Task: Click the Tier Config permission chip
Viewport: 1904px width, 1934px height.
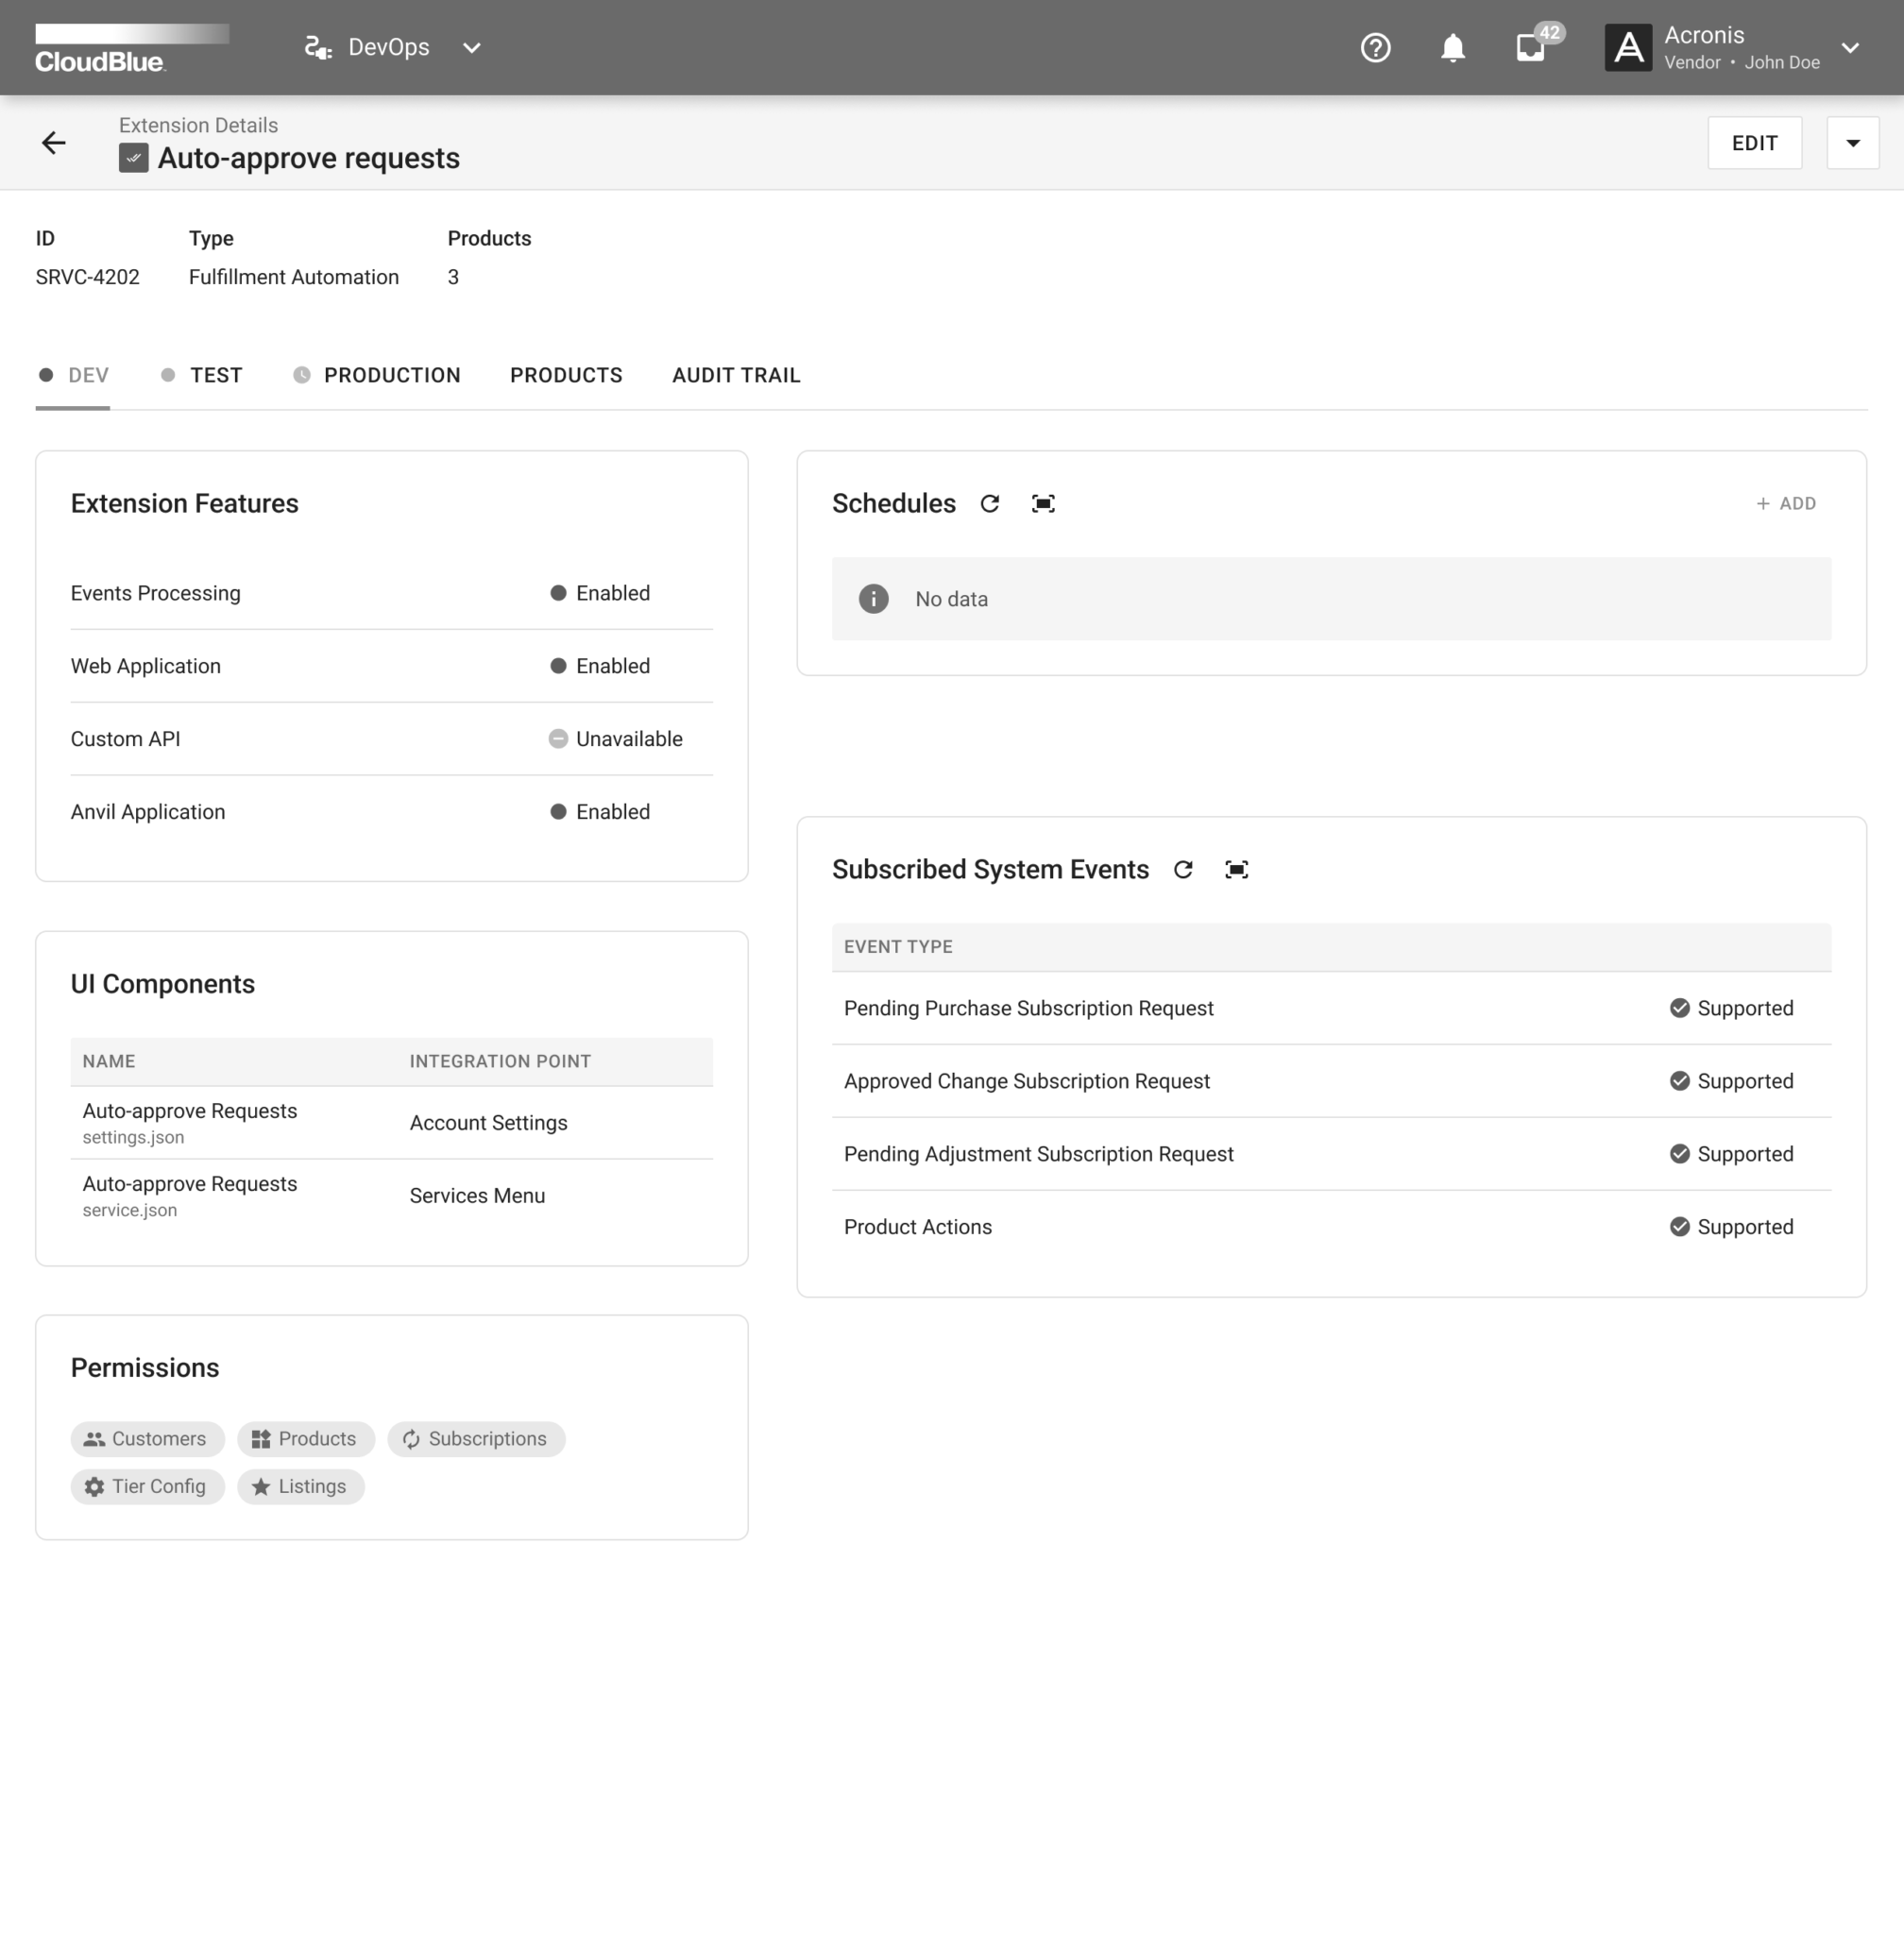Action: pyautogui.click(x=148, y=1486)
